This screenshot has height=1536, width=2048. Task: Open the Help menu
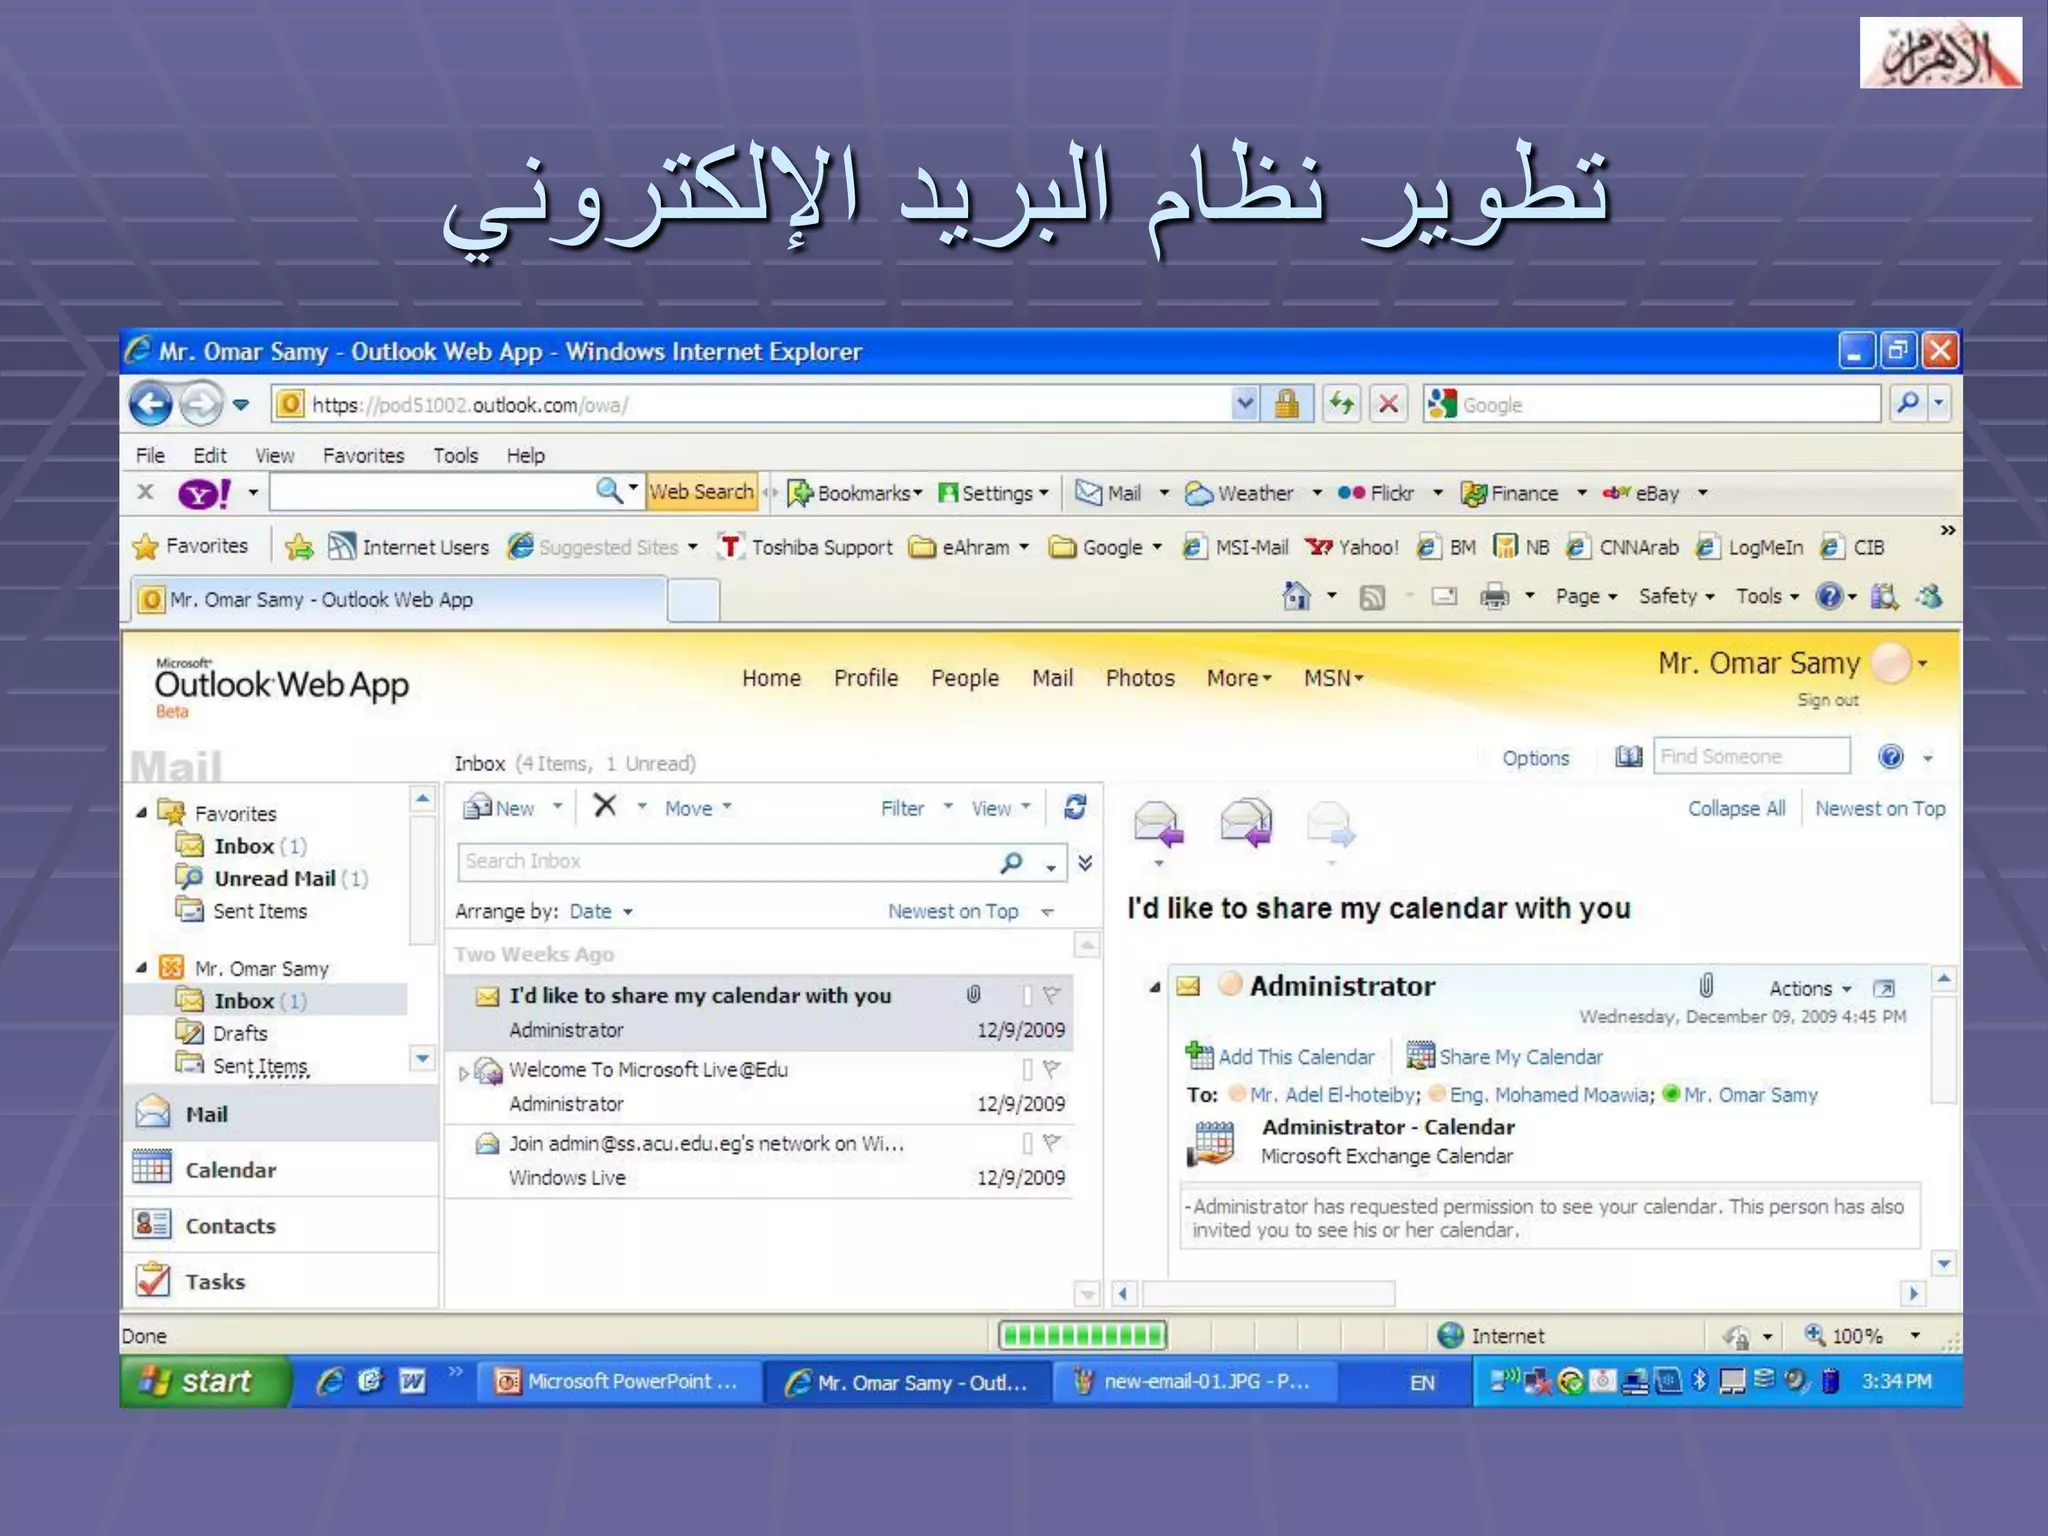coord(525,455)
